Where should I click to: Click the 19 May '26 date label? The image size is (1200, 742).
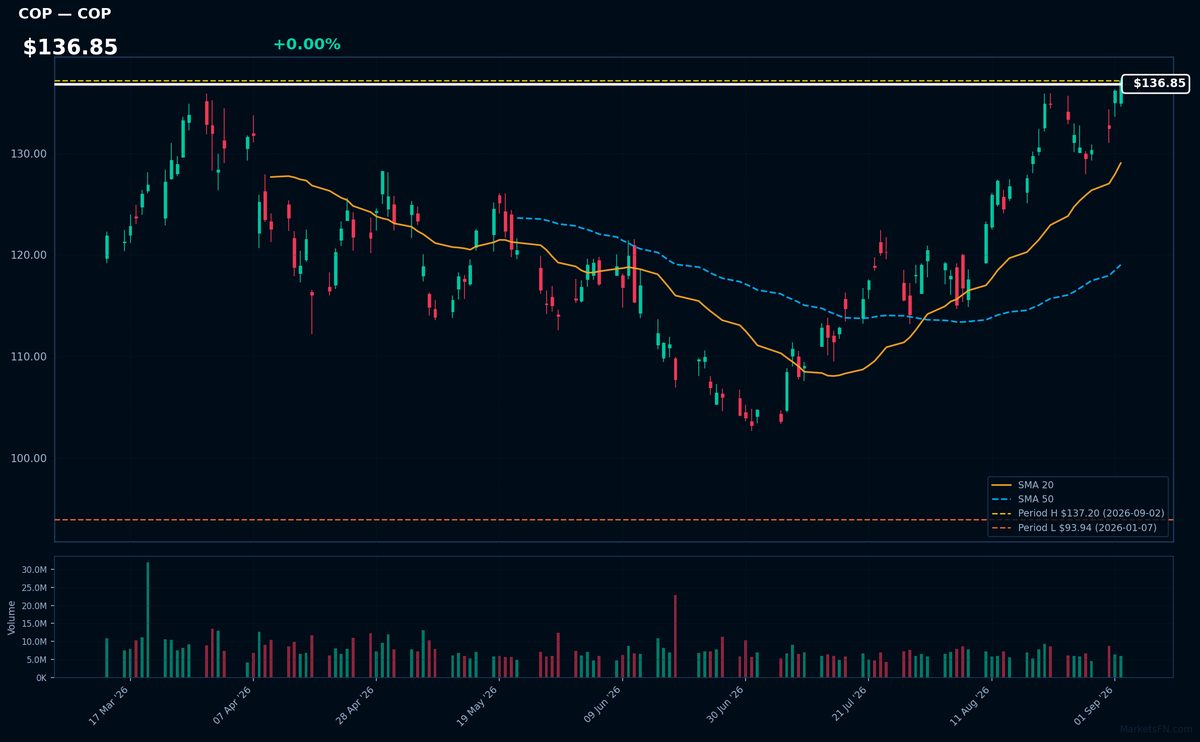478,706
